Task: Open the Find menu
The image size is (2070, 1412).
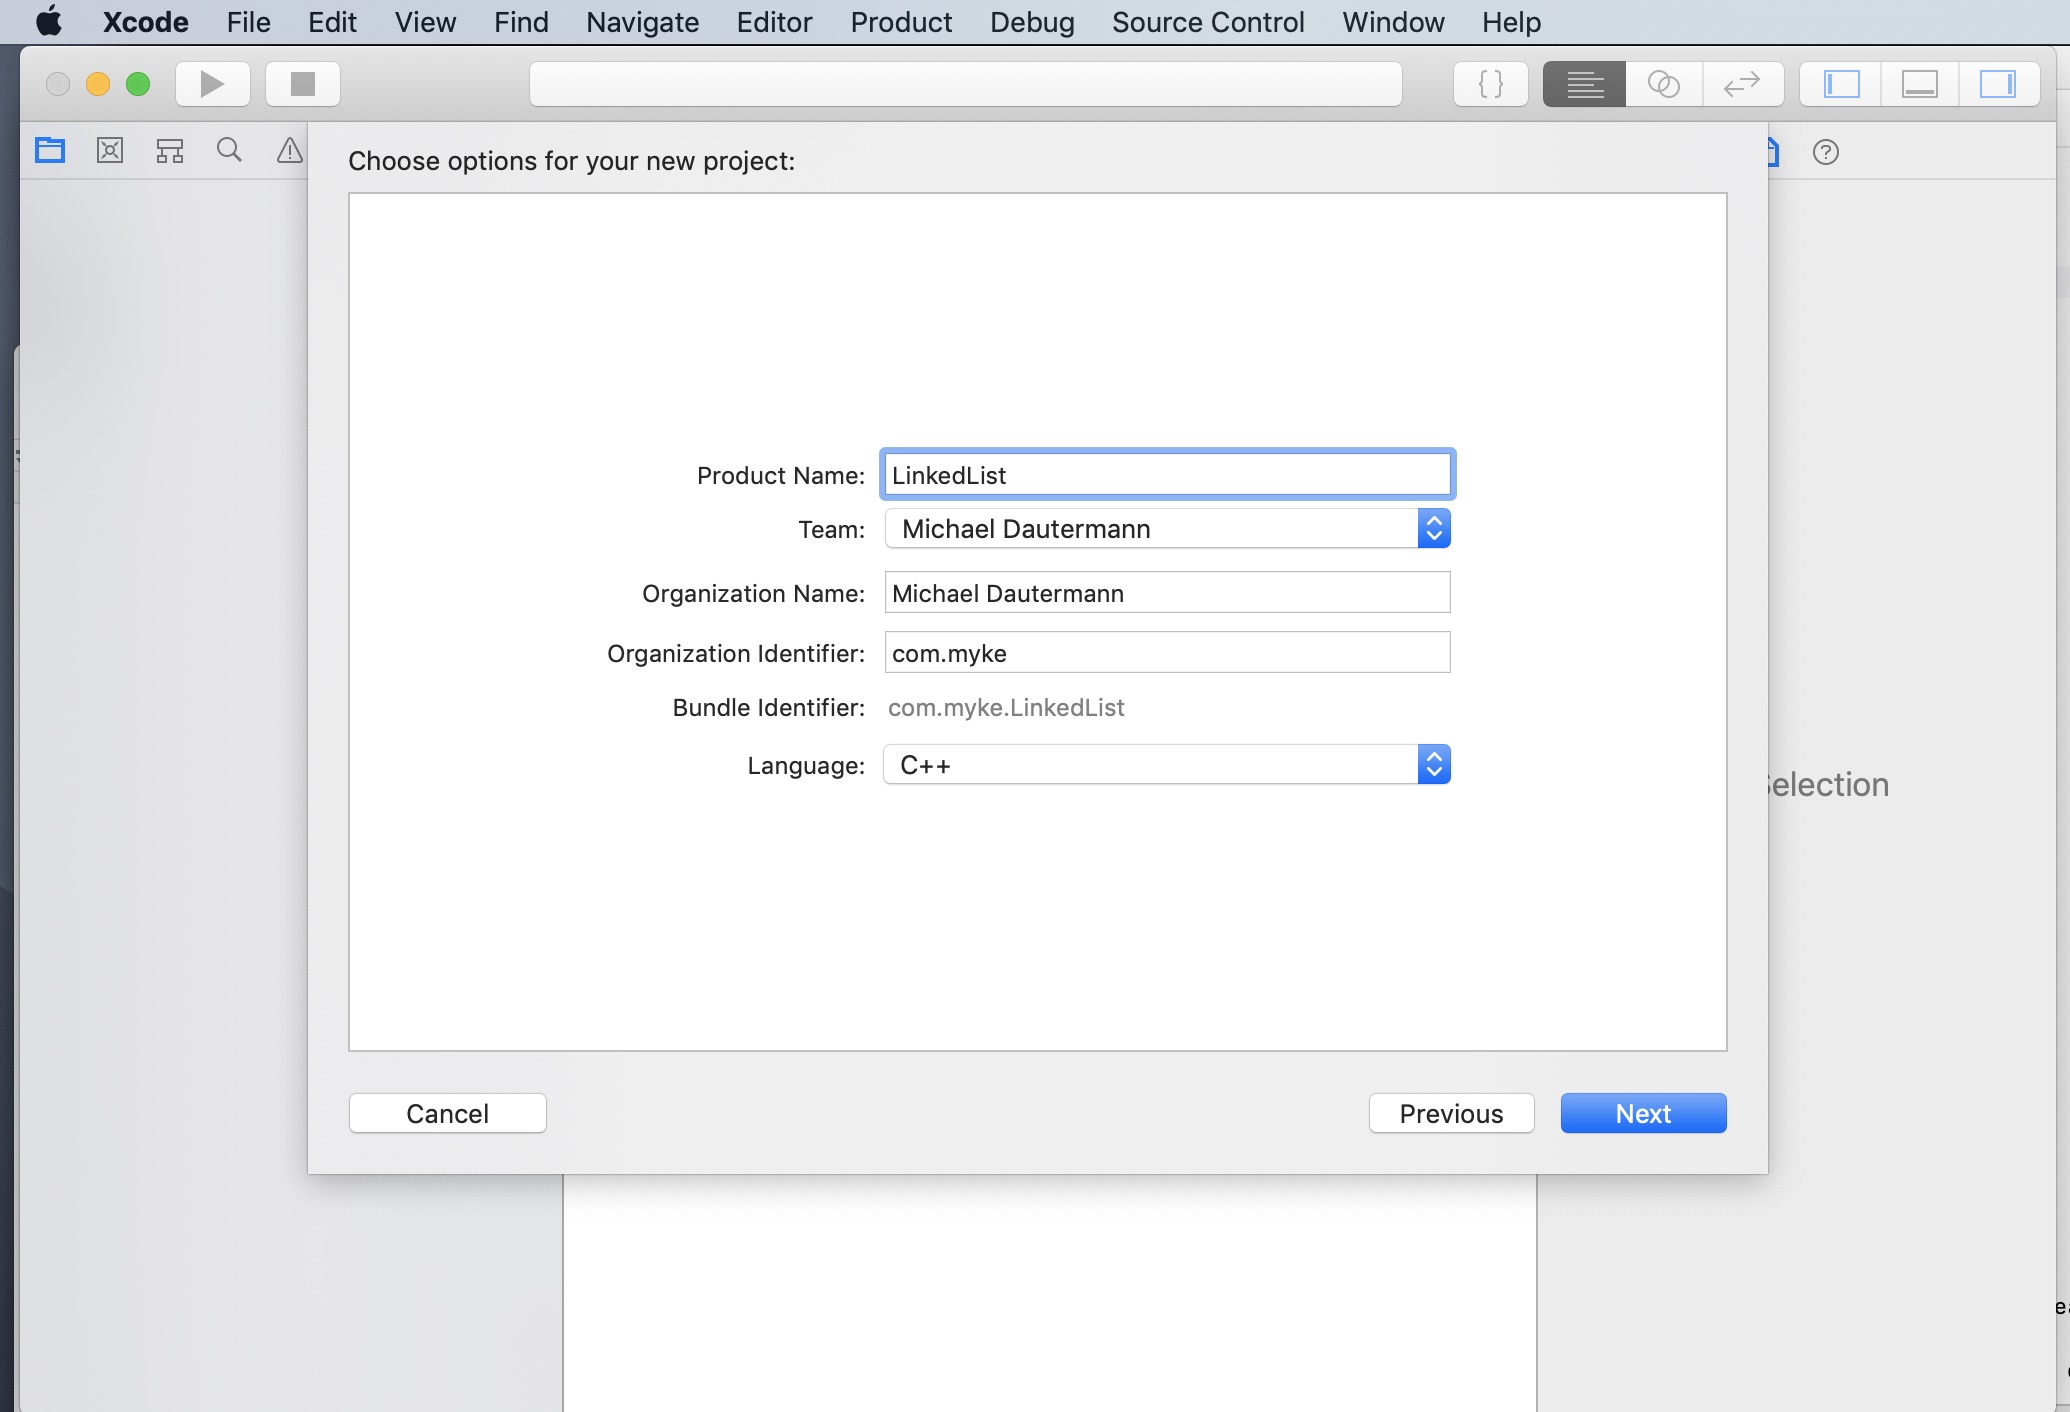Action: pos(521,22)
